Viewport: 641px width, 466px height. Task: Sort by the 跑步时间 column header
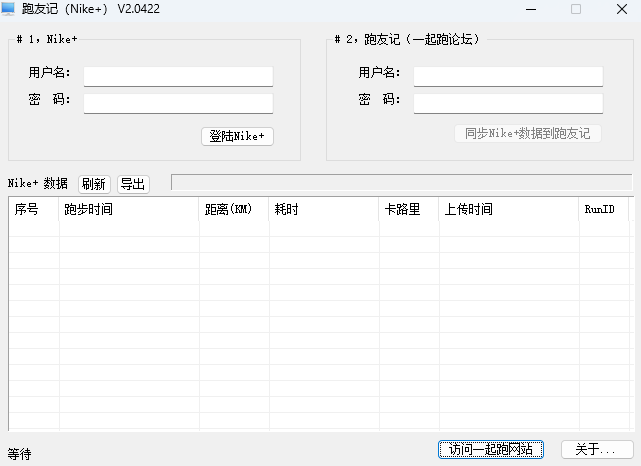[129, 209]
